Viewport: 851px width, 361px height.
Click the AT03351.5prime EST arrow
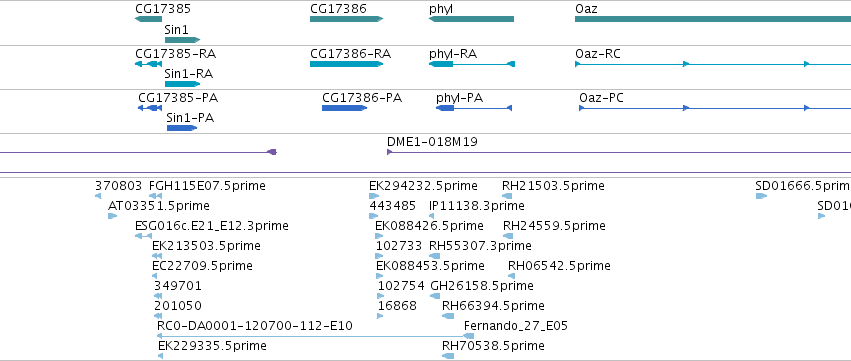[x=112, y=216]
